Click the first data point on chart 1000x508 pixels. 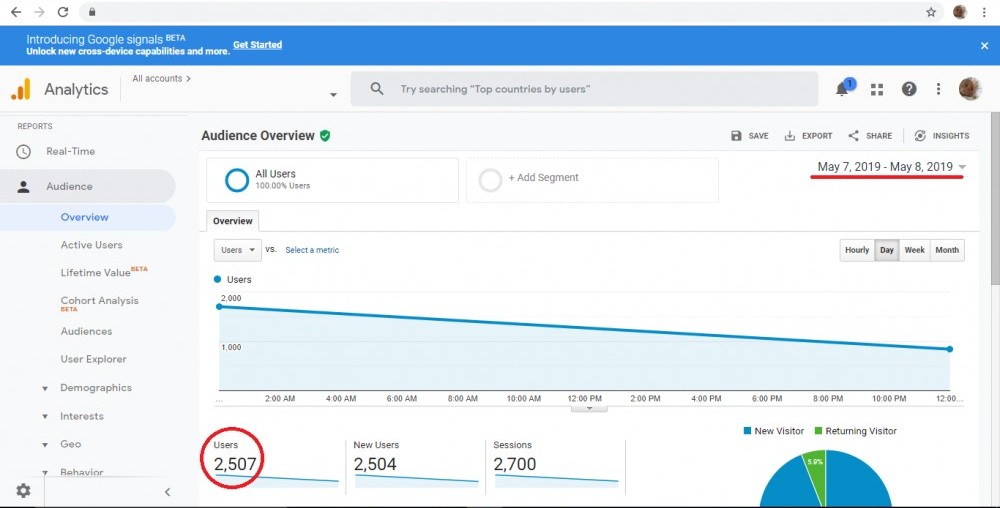pos(219,307)
